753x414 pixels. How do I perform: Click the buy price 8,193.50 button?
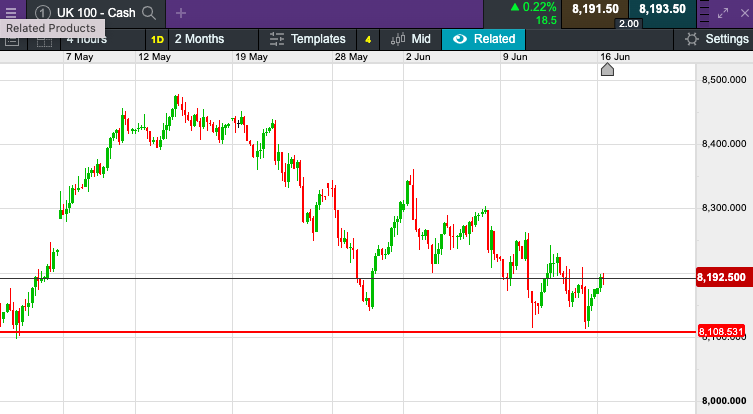(x=662, y=9)
